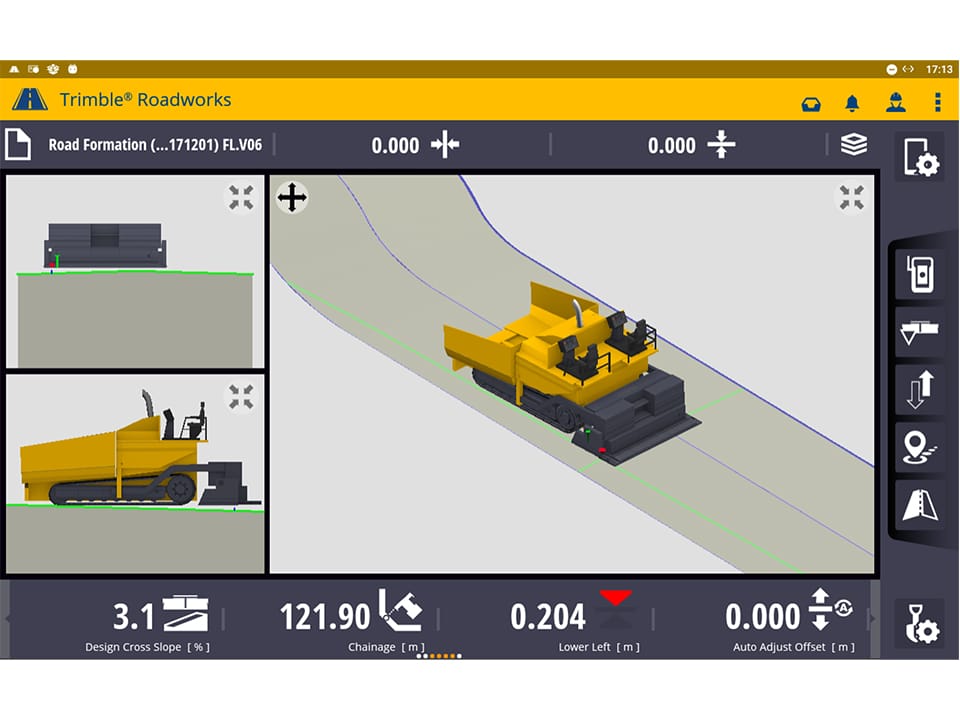Activate the pan move tool in 3D view

pos(292,197)
